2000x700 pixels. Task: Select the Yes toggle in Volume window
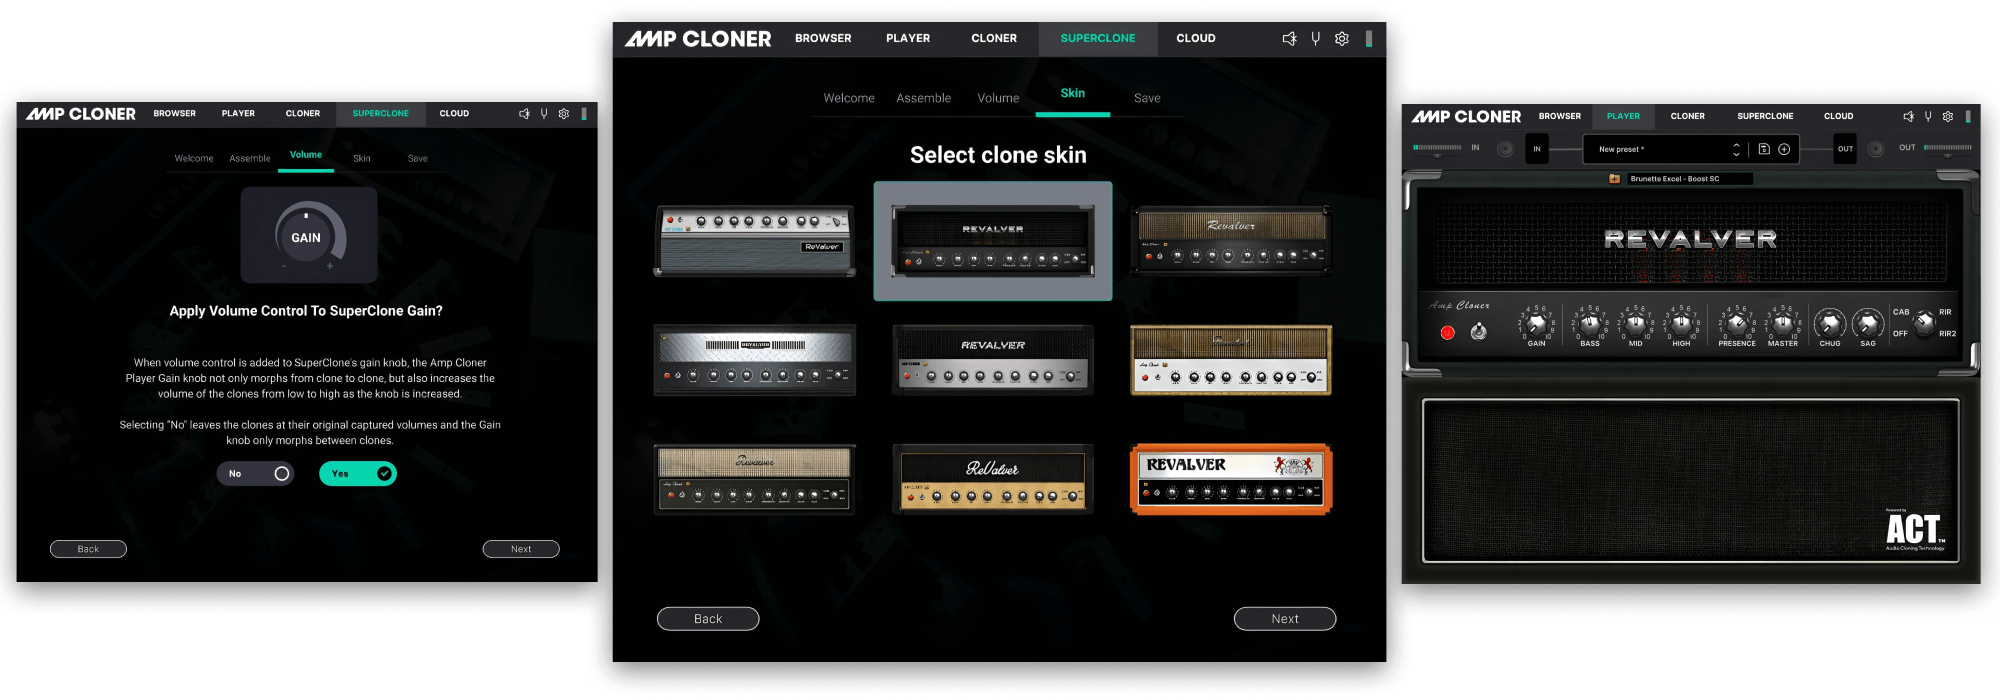pyautogui.click(x=358, y=474)
